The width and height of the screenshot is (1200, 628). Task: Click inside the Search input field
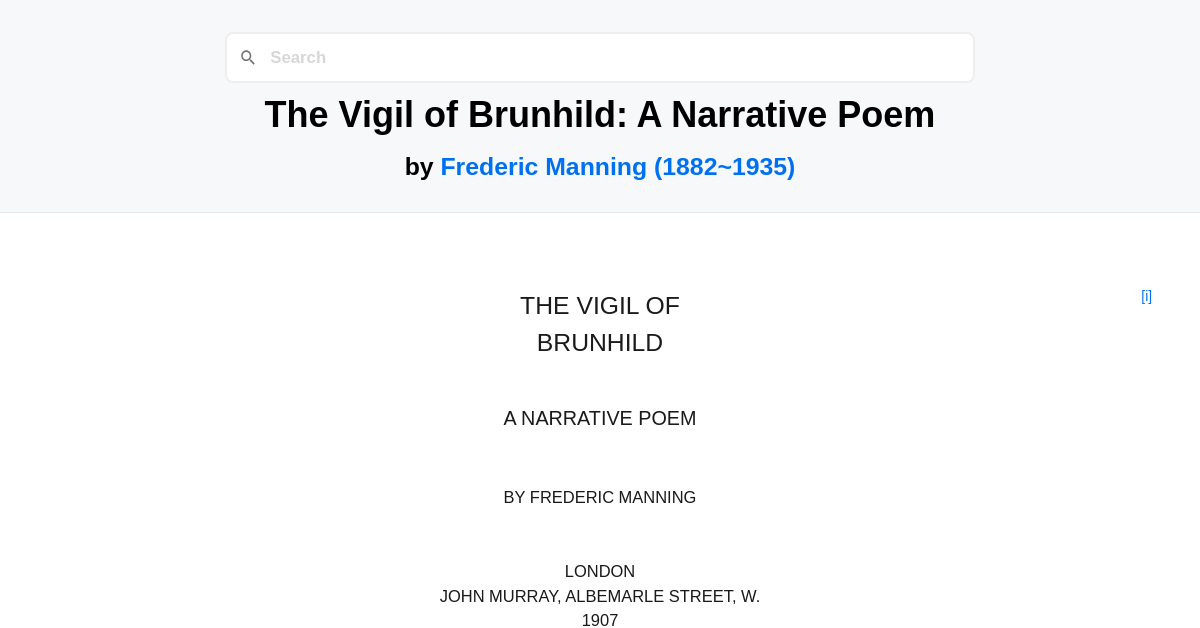click(600, 57)
